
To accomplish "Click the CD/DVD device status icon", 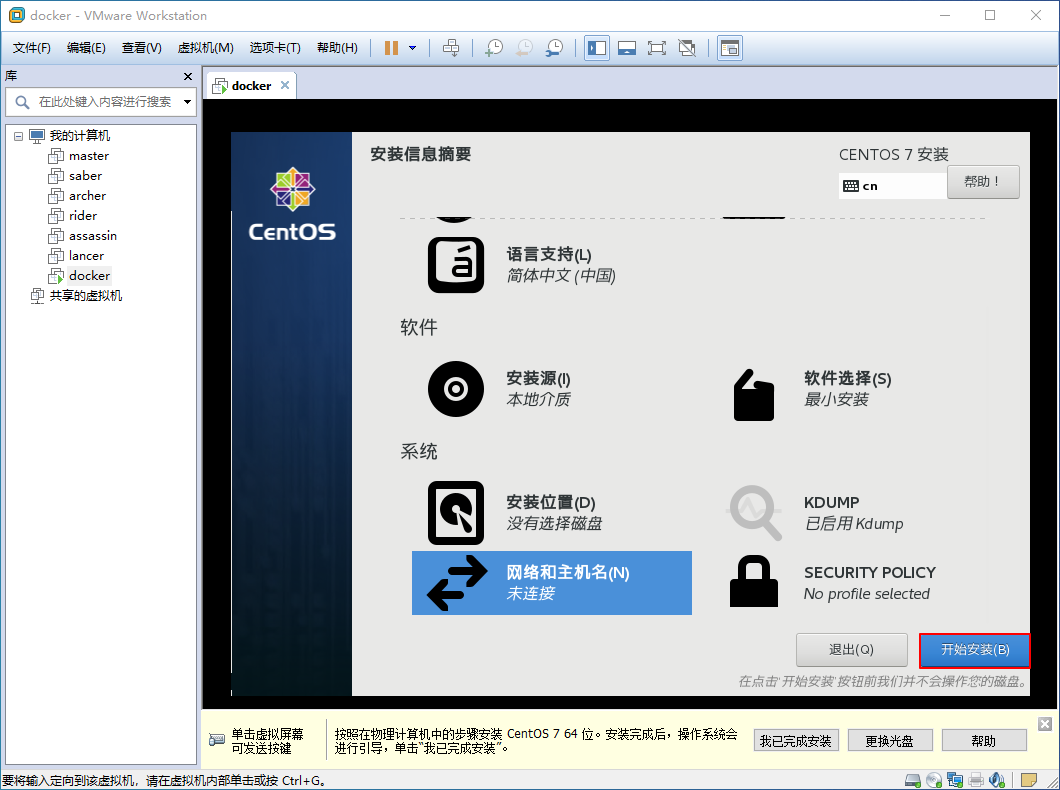I will tap(934, 779).
